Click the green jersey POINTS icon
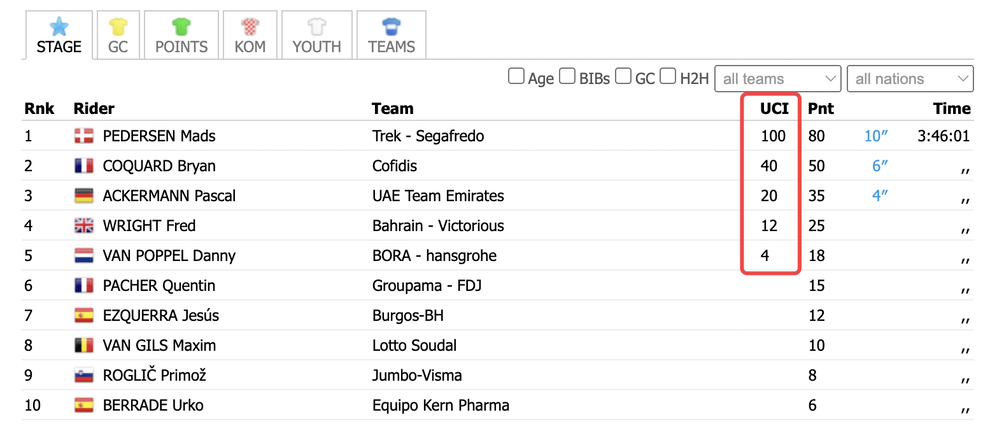 [x=181, y=27]
